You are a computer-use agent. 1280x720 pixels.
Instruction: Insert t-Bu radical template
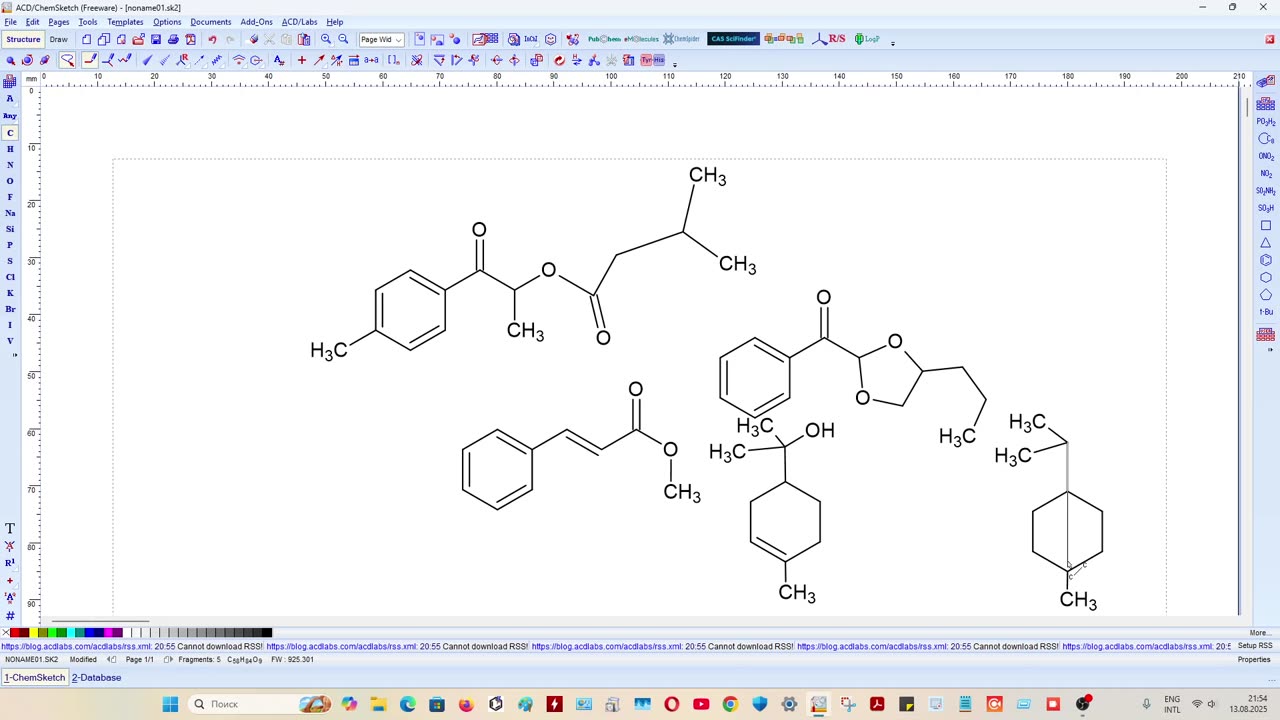(1266, 312)
